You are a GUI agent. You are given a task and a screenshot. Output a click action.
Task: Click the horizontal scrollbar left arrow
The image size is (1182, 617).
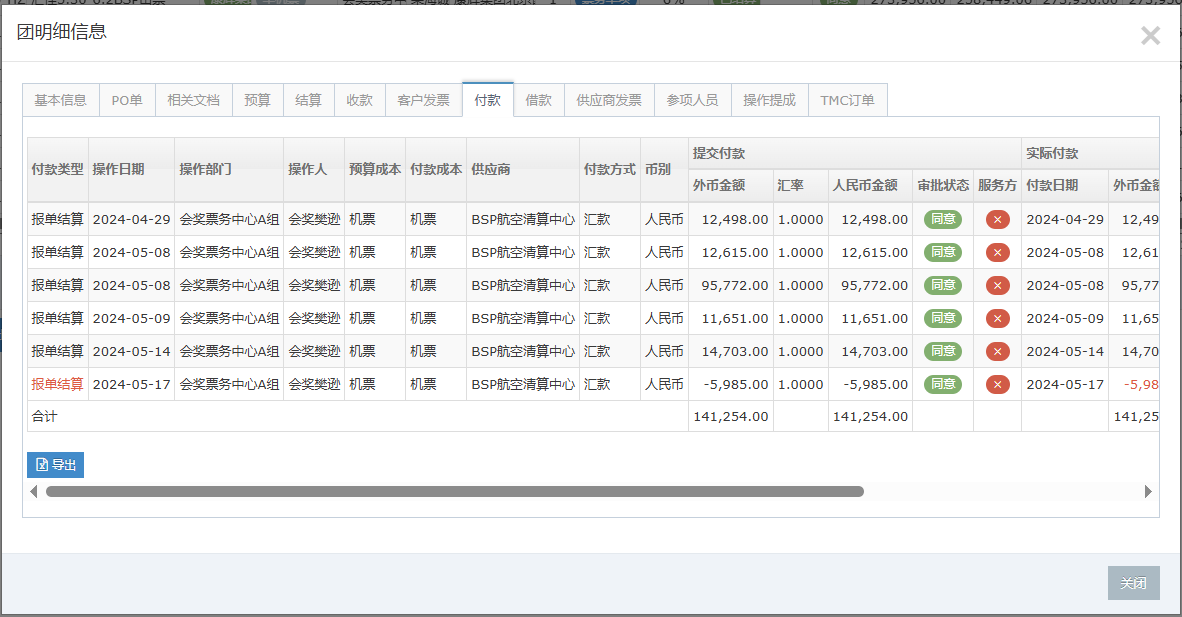tap(34, 492)
